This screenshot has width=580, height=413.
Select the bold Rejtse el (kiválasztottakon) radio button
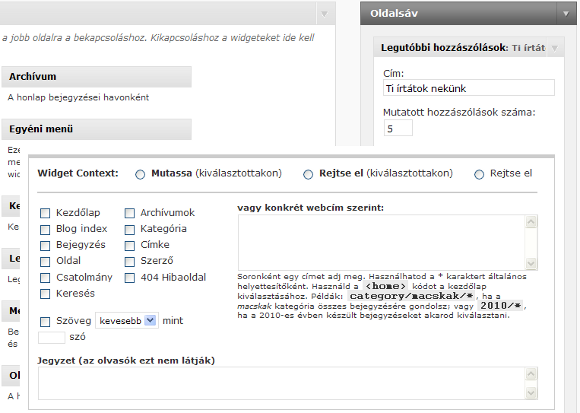click(308, 175)
